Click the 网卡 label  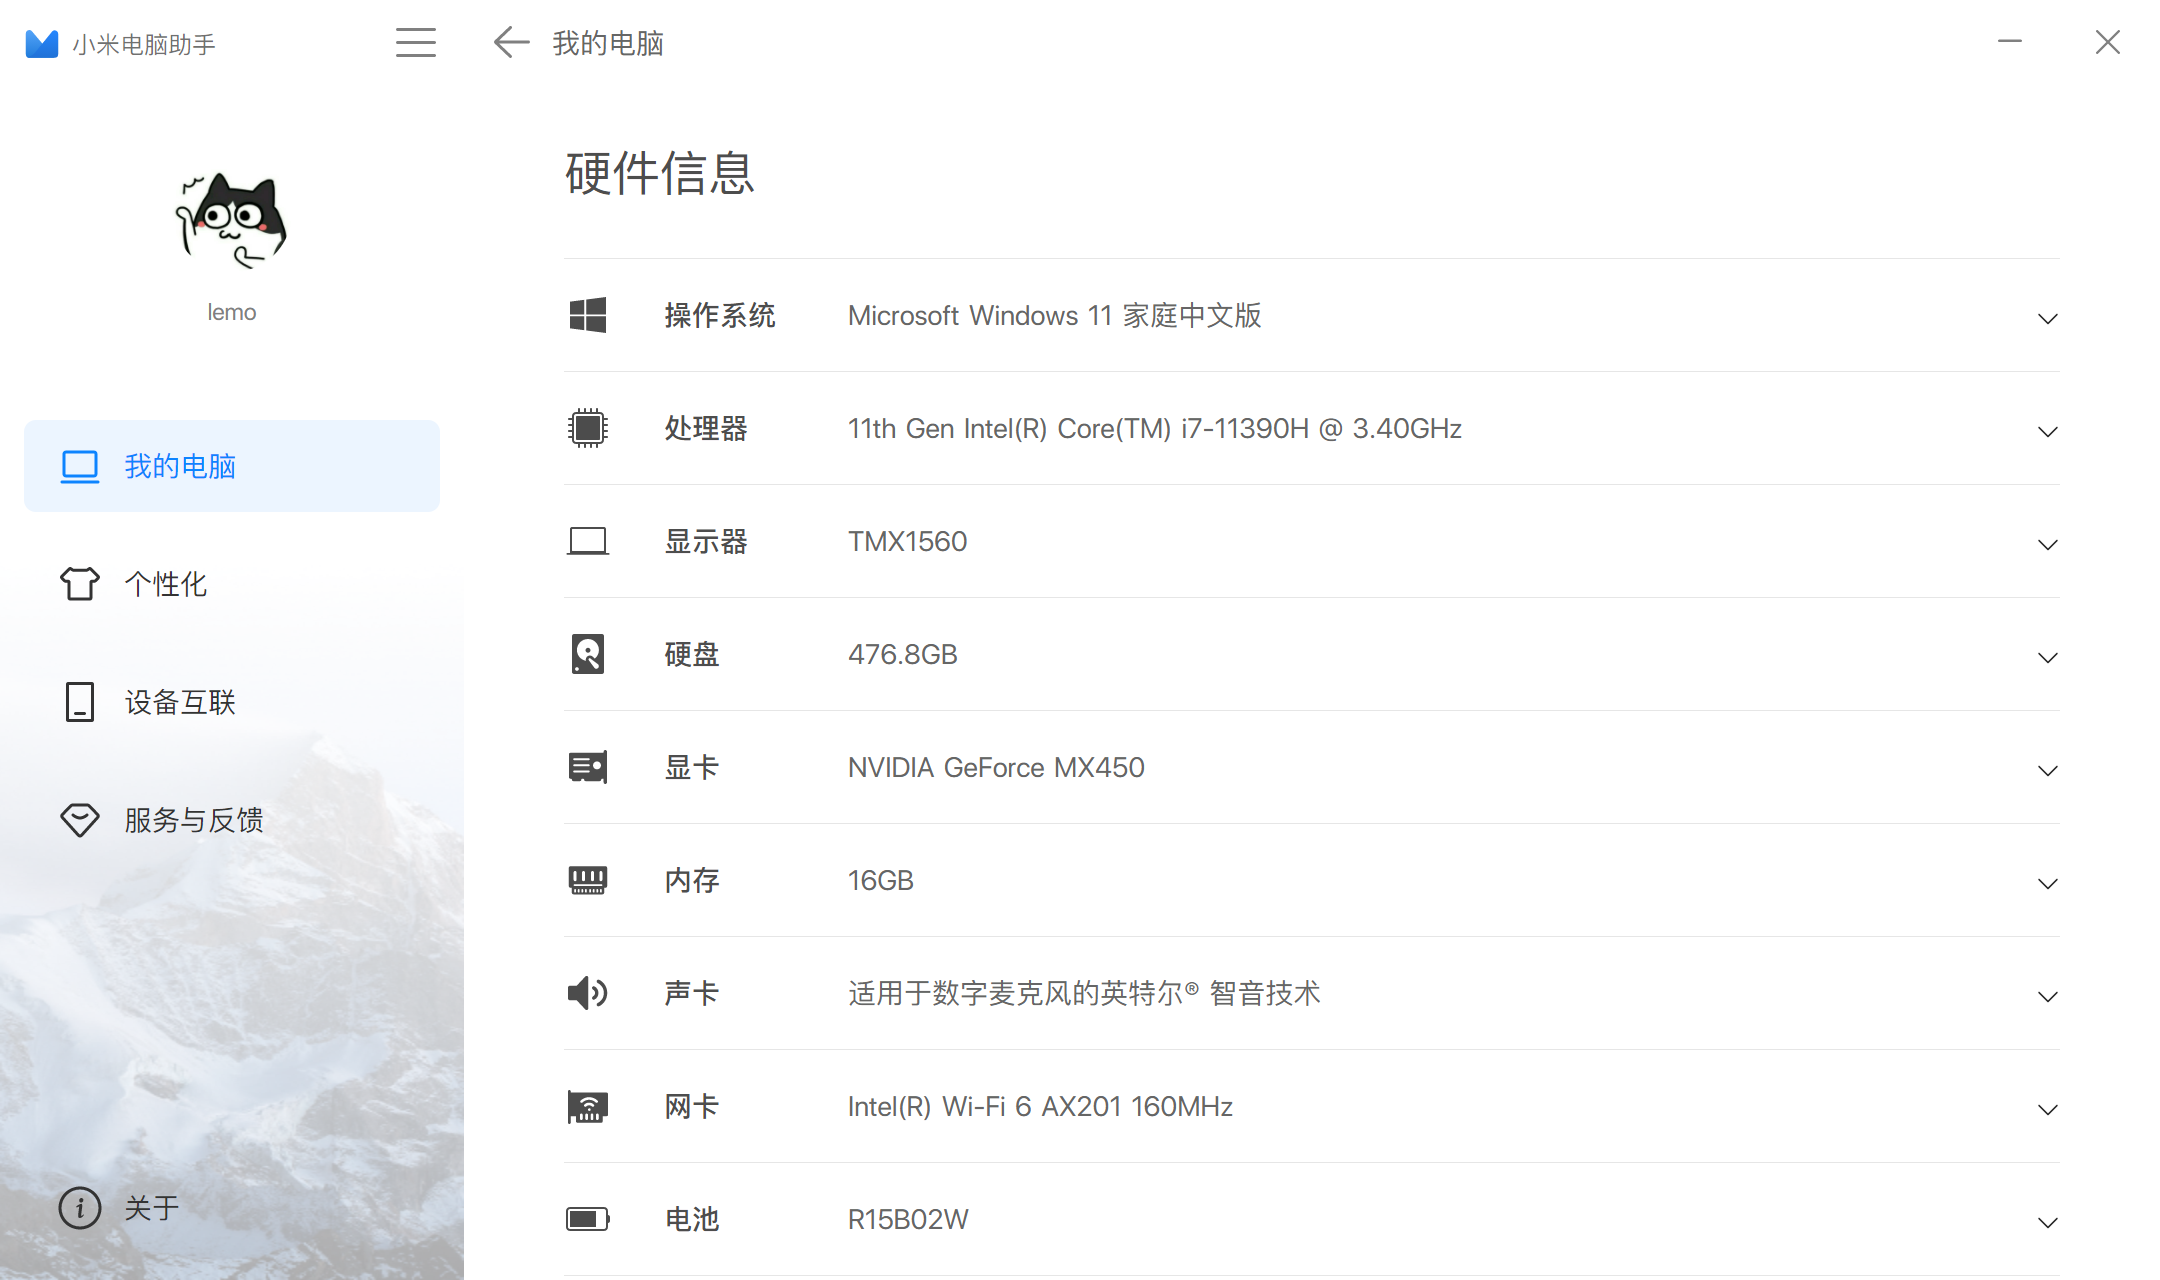692,1106
